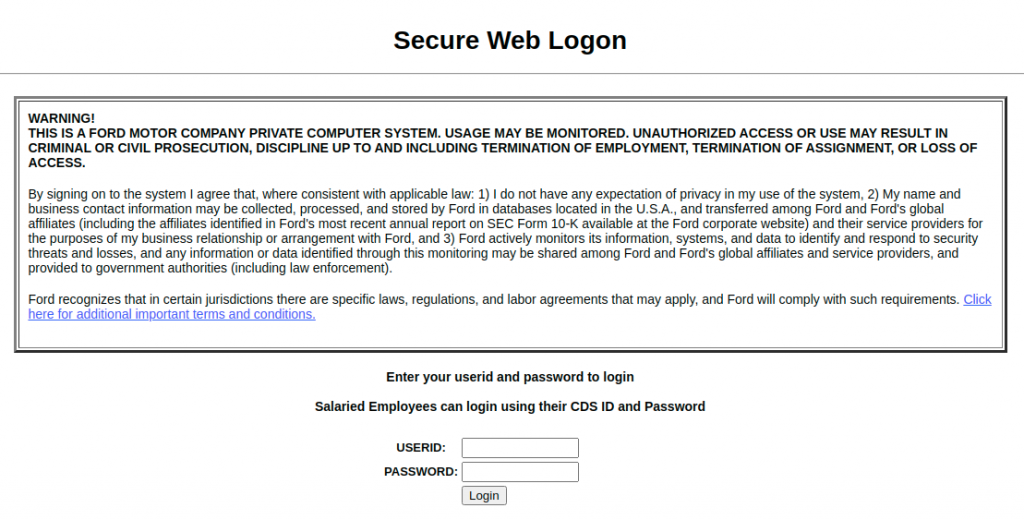Click the horizontal divider under the page title
This screenshot has height=520, width=1024.
[512, 74]
